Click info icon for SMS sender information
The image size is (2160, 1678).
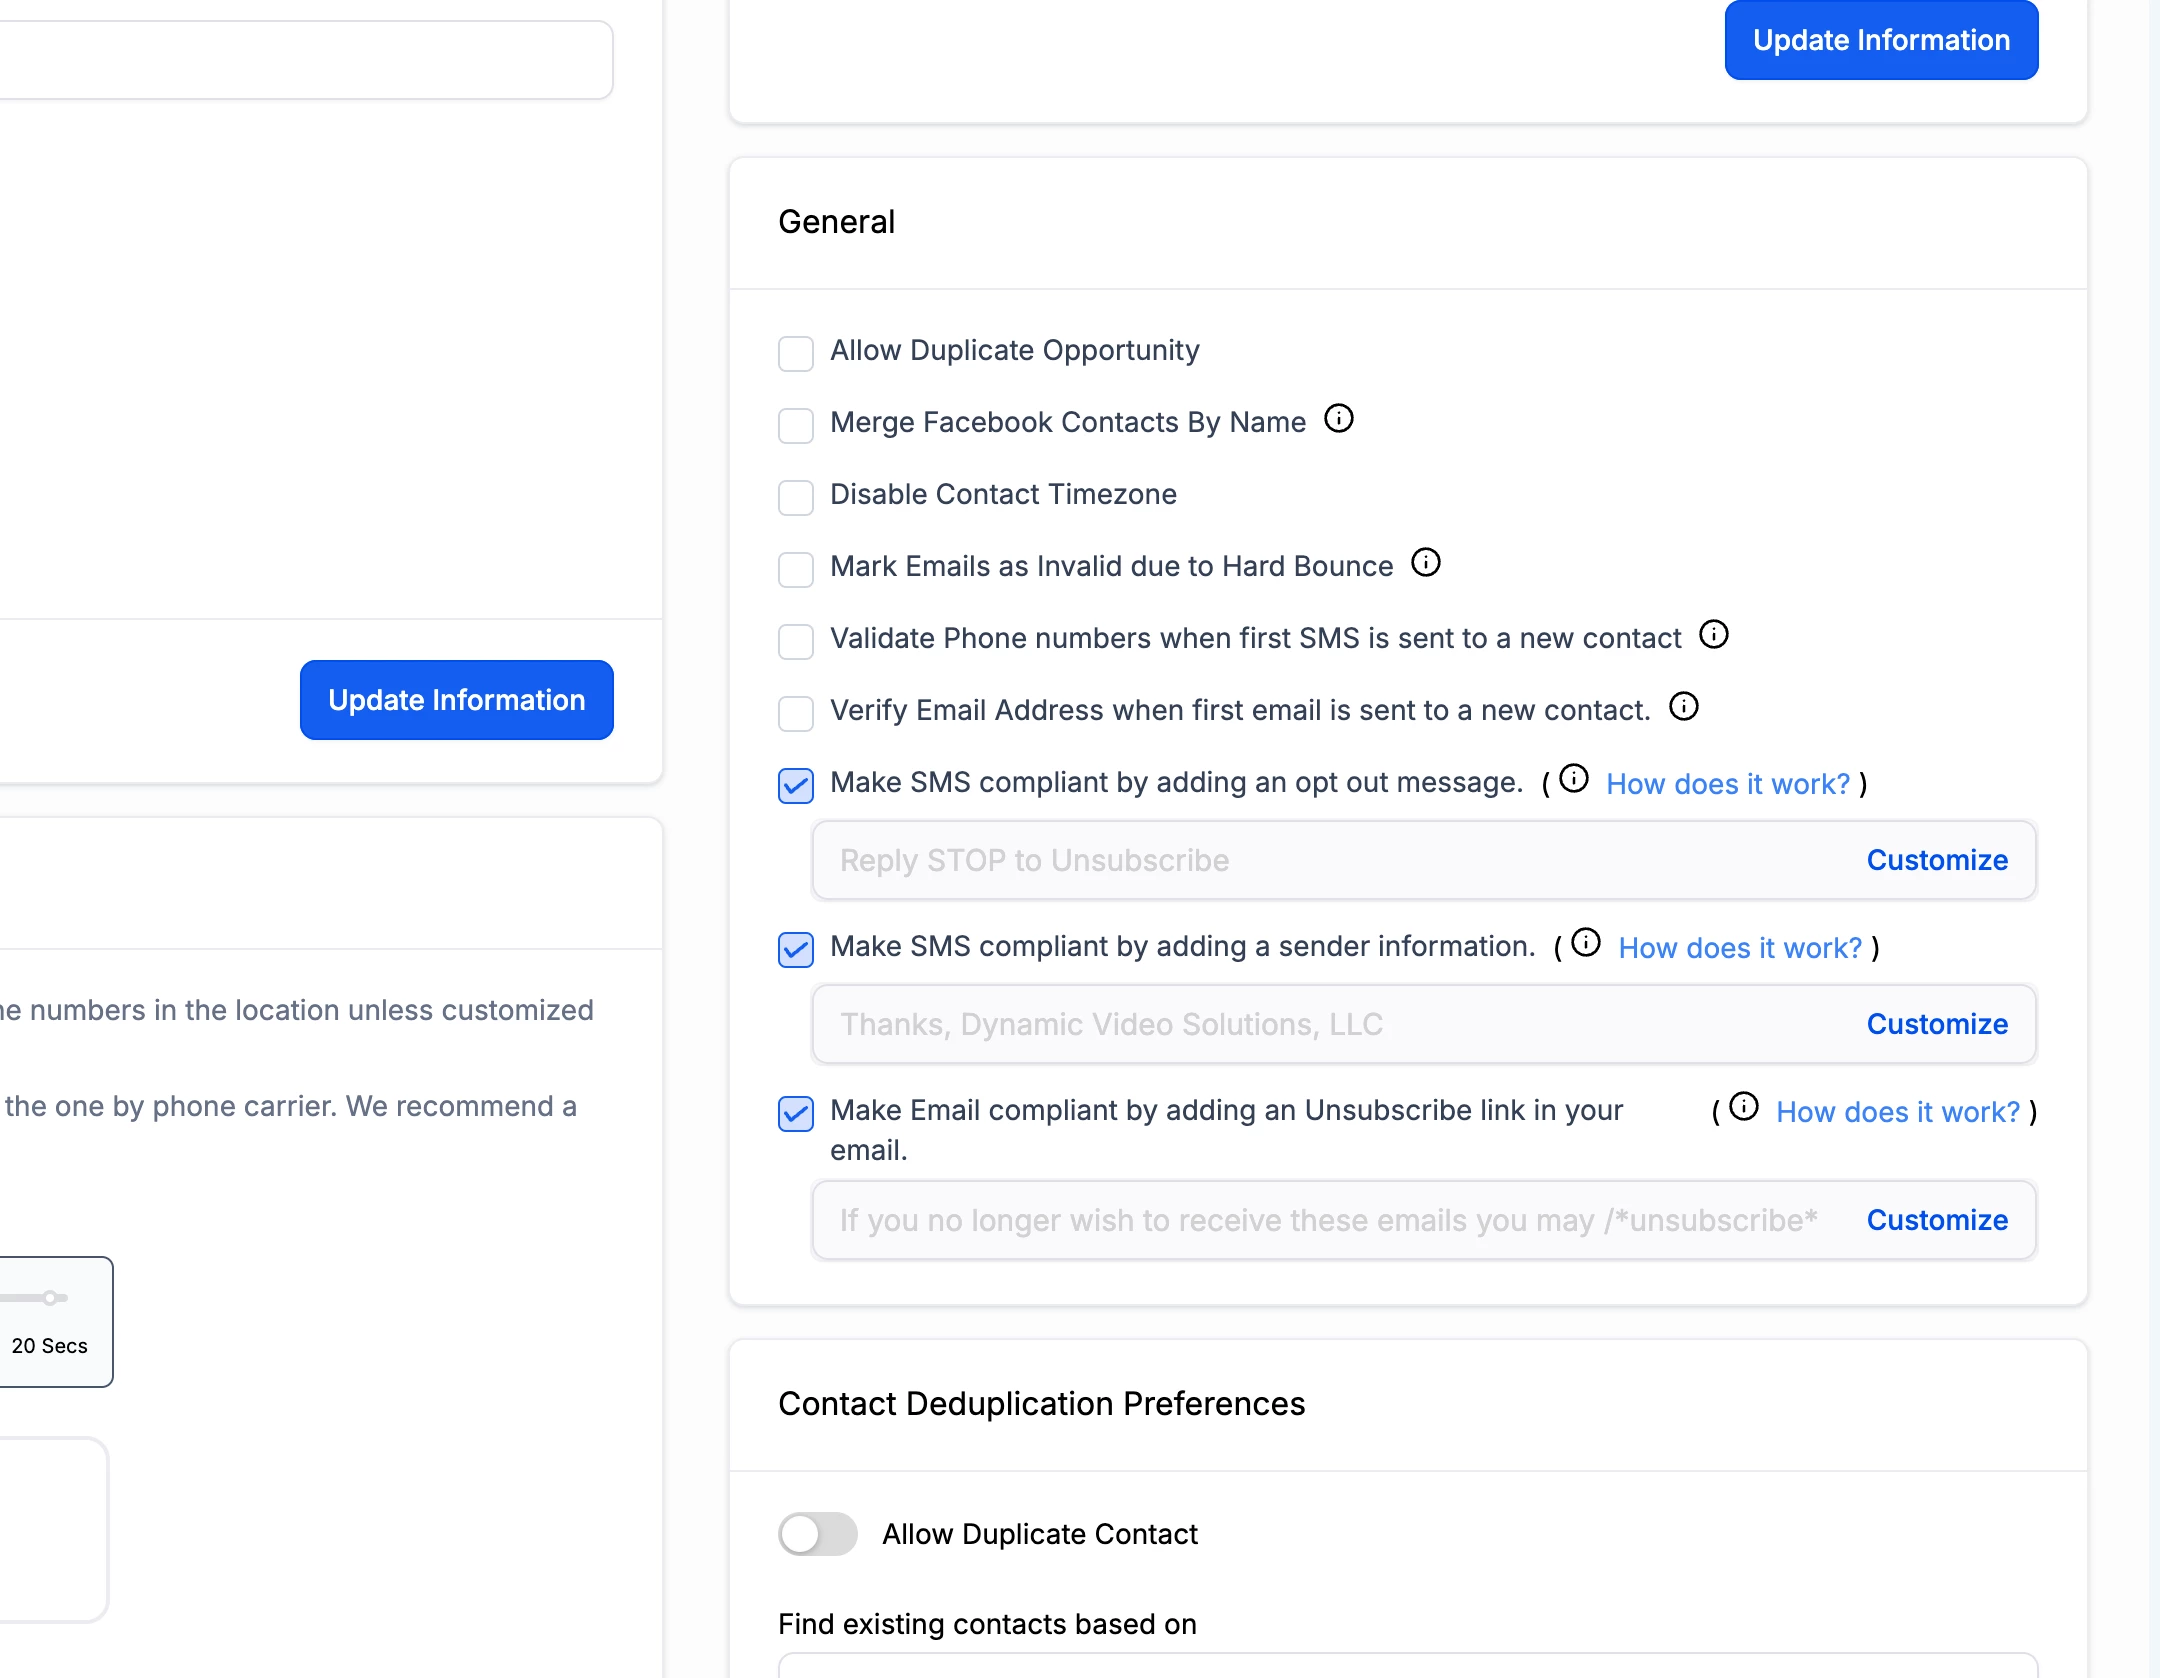[x=1585, y=942]
